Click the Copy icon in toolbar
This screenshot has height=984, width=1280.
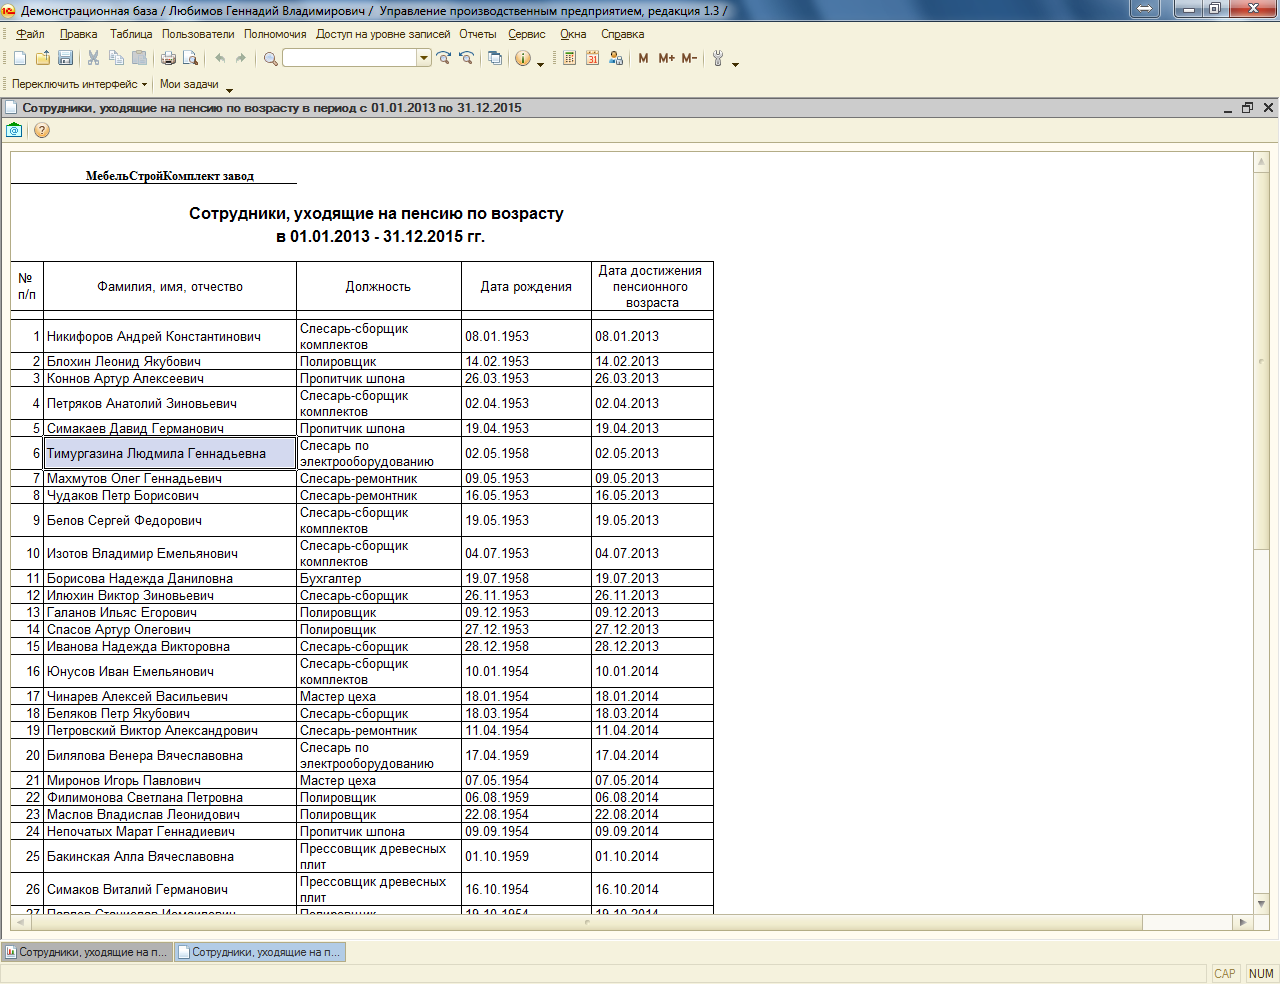coord(117,59)
